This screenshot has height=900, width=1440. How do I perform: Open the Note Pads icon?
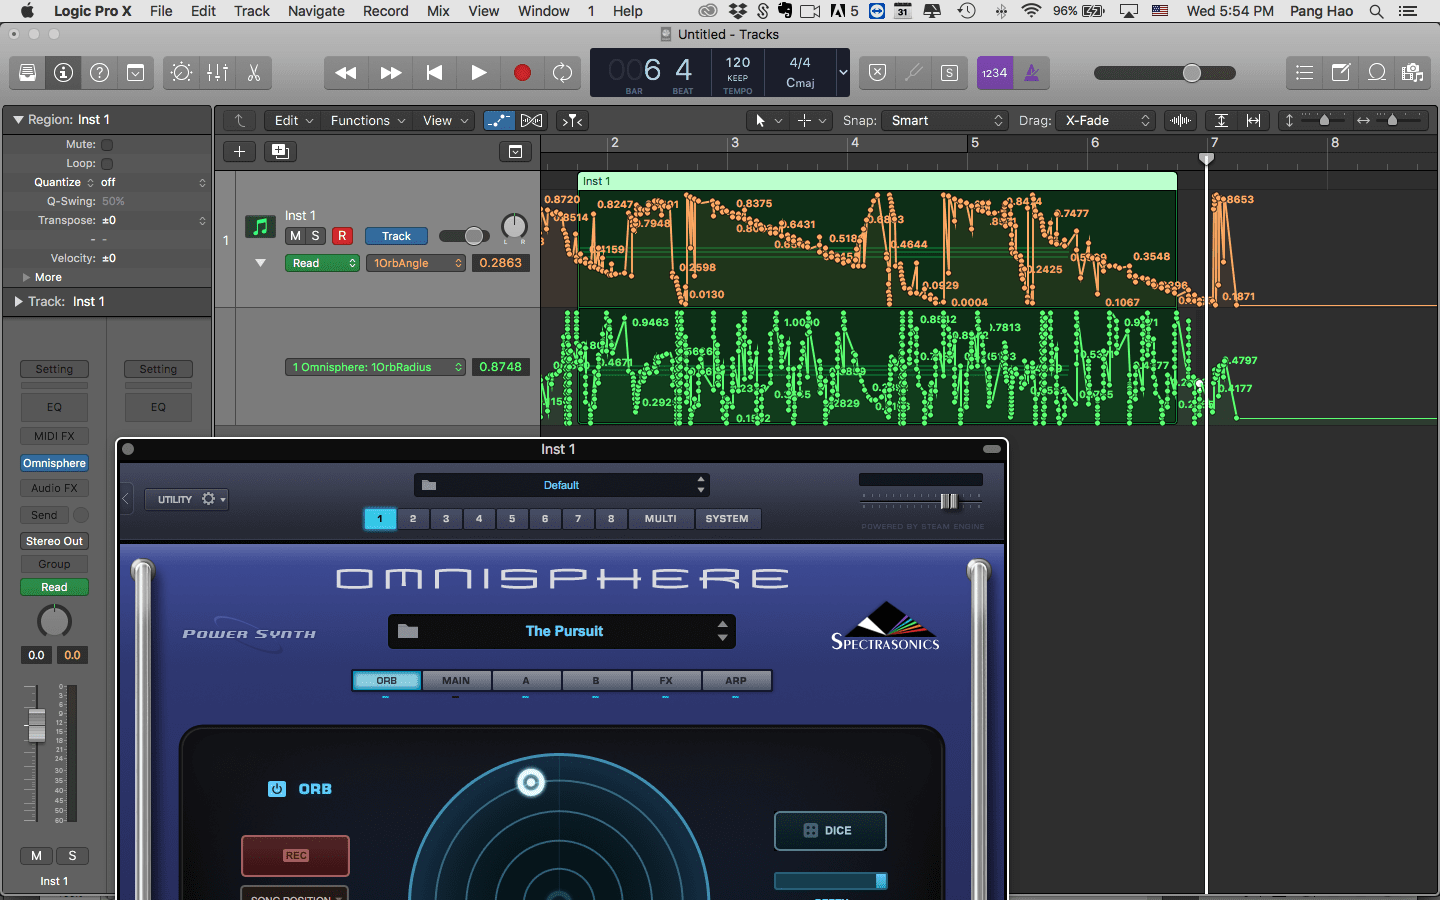click(x=1341, y=73)
